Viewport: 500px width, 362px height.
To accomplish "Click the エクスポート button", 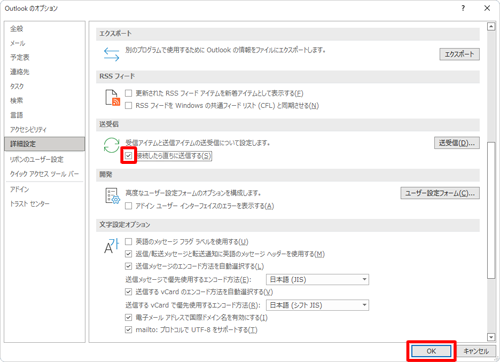I will (459, 54).
